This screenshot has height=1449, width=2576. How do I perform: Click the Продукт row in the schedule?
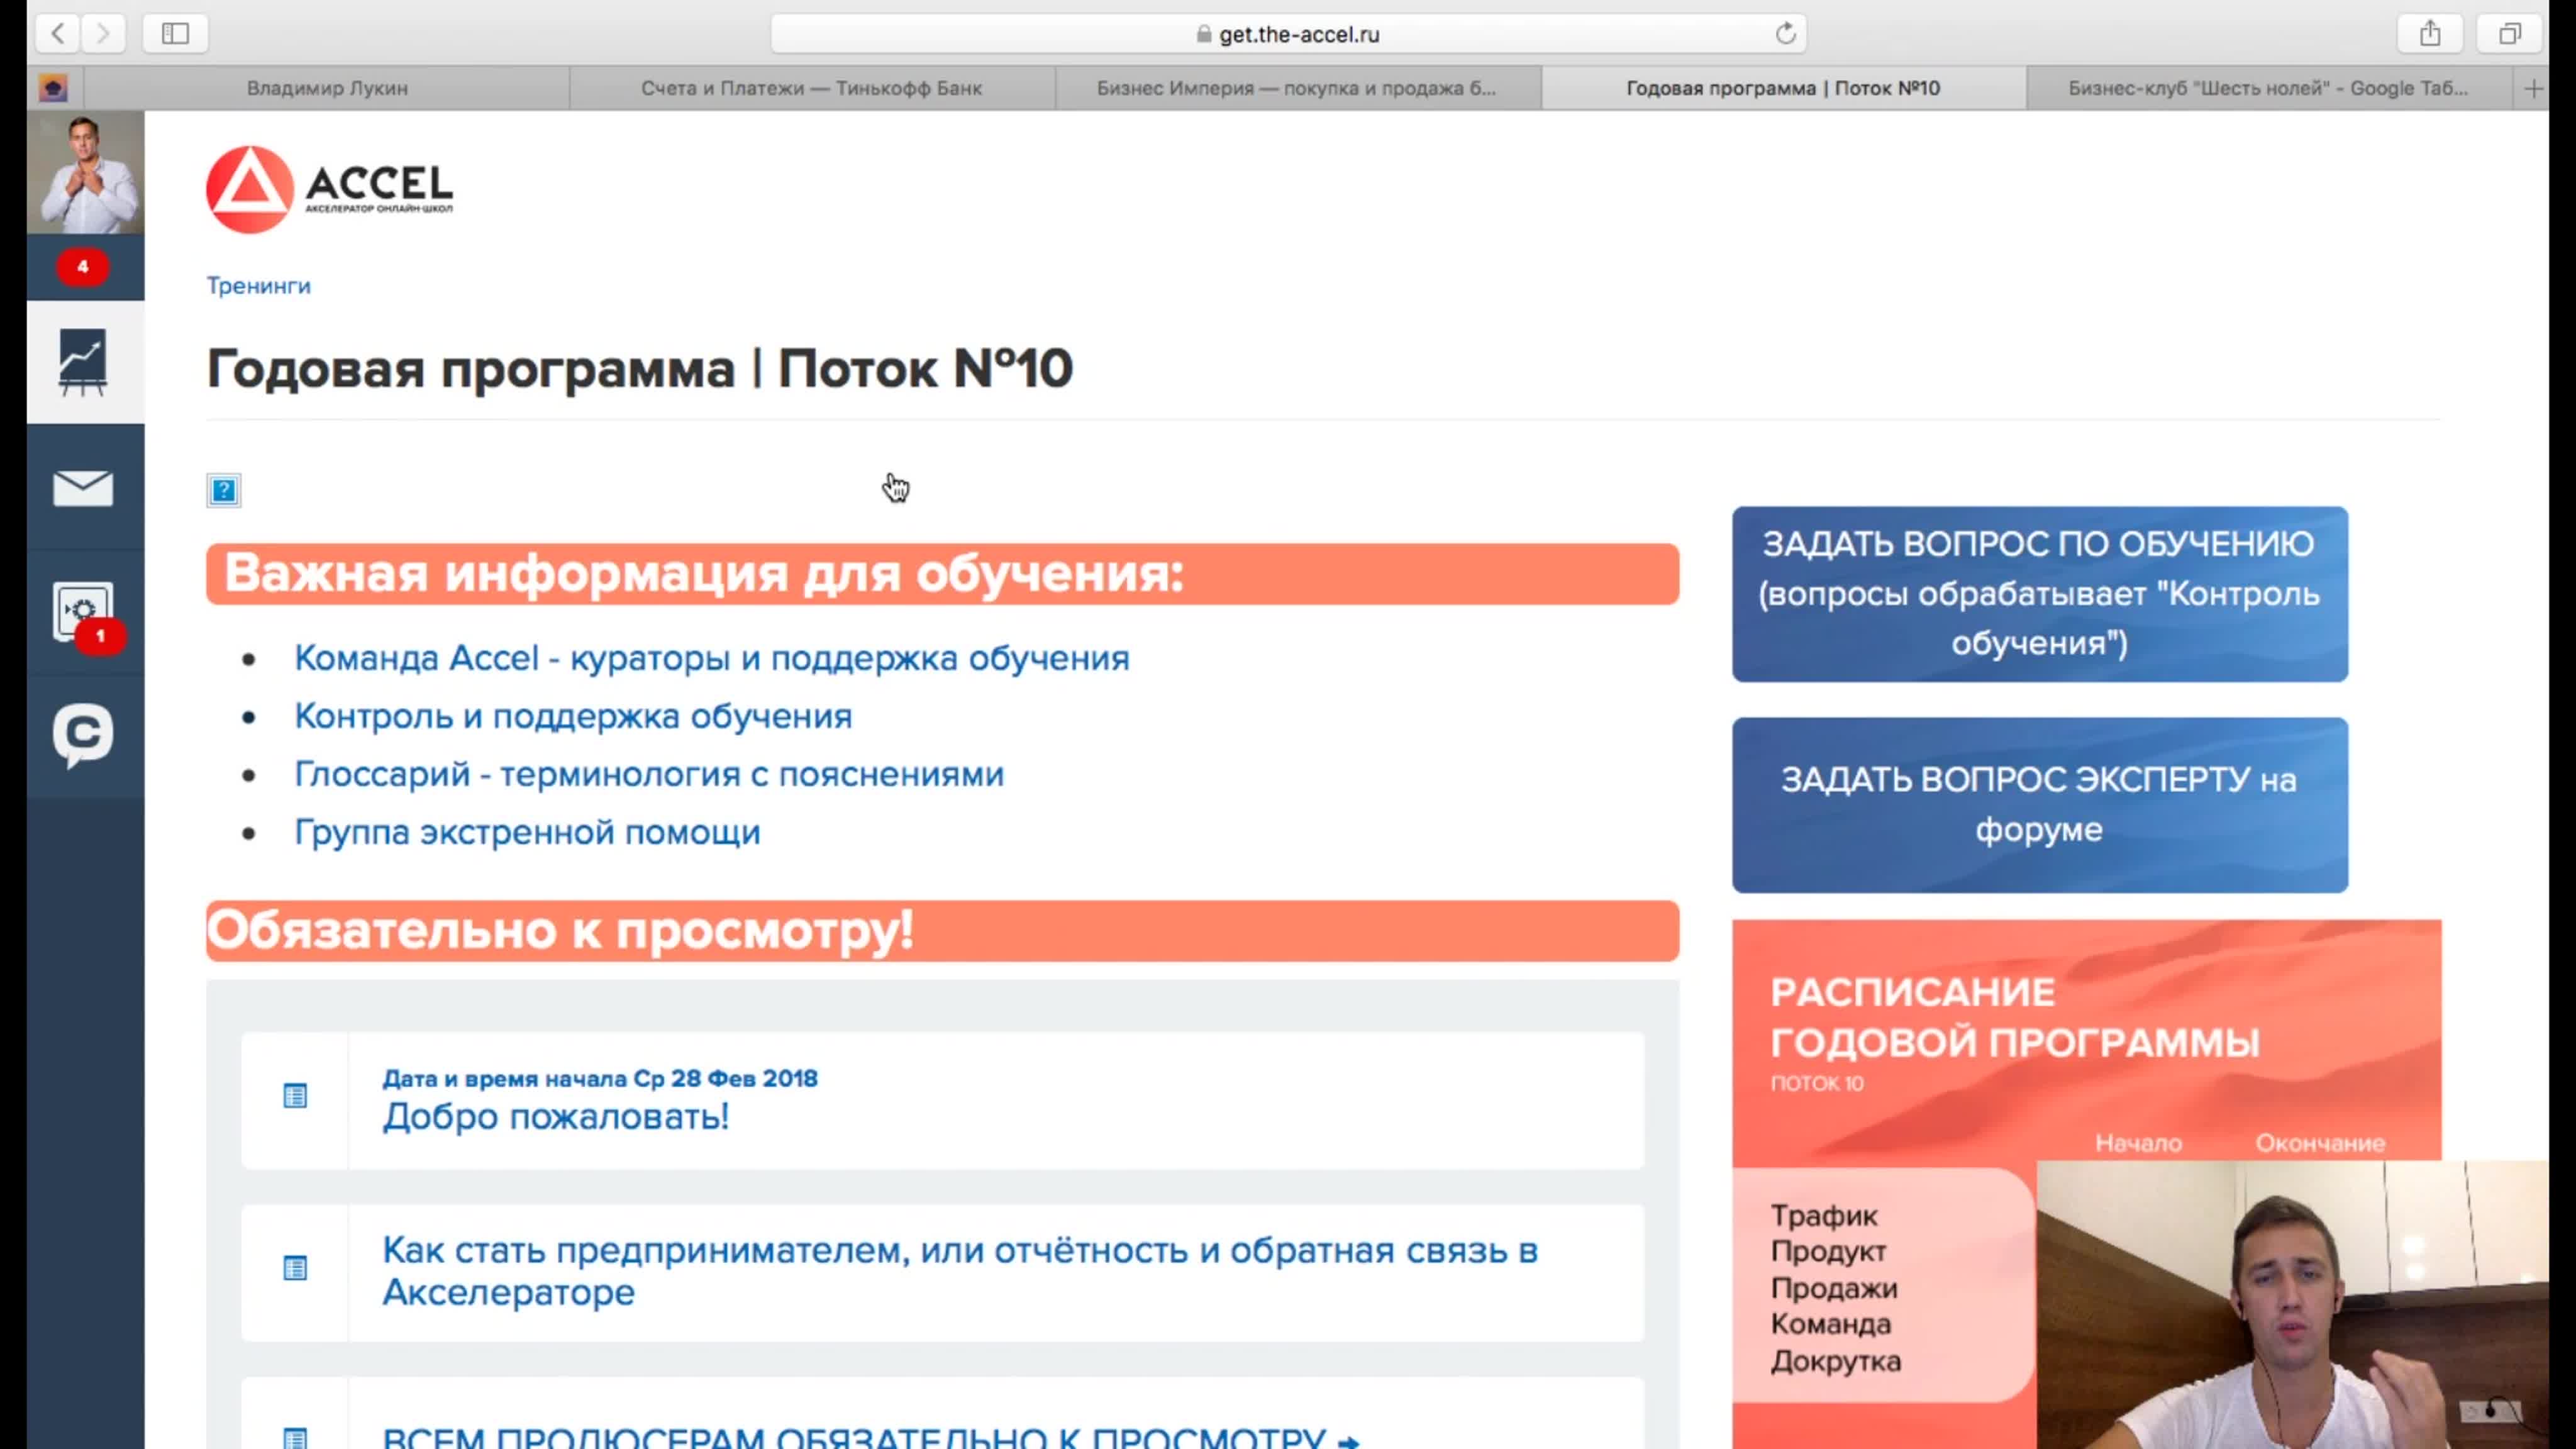1828,1252
